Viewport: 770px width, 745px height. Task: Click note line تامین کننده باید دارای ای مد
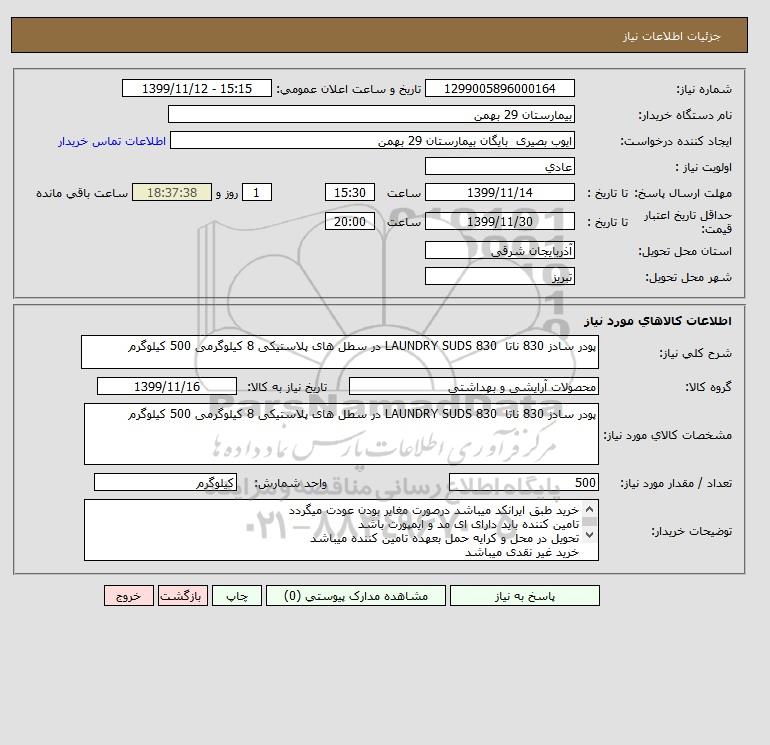468,524
